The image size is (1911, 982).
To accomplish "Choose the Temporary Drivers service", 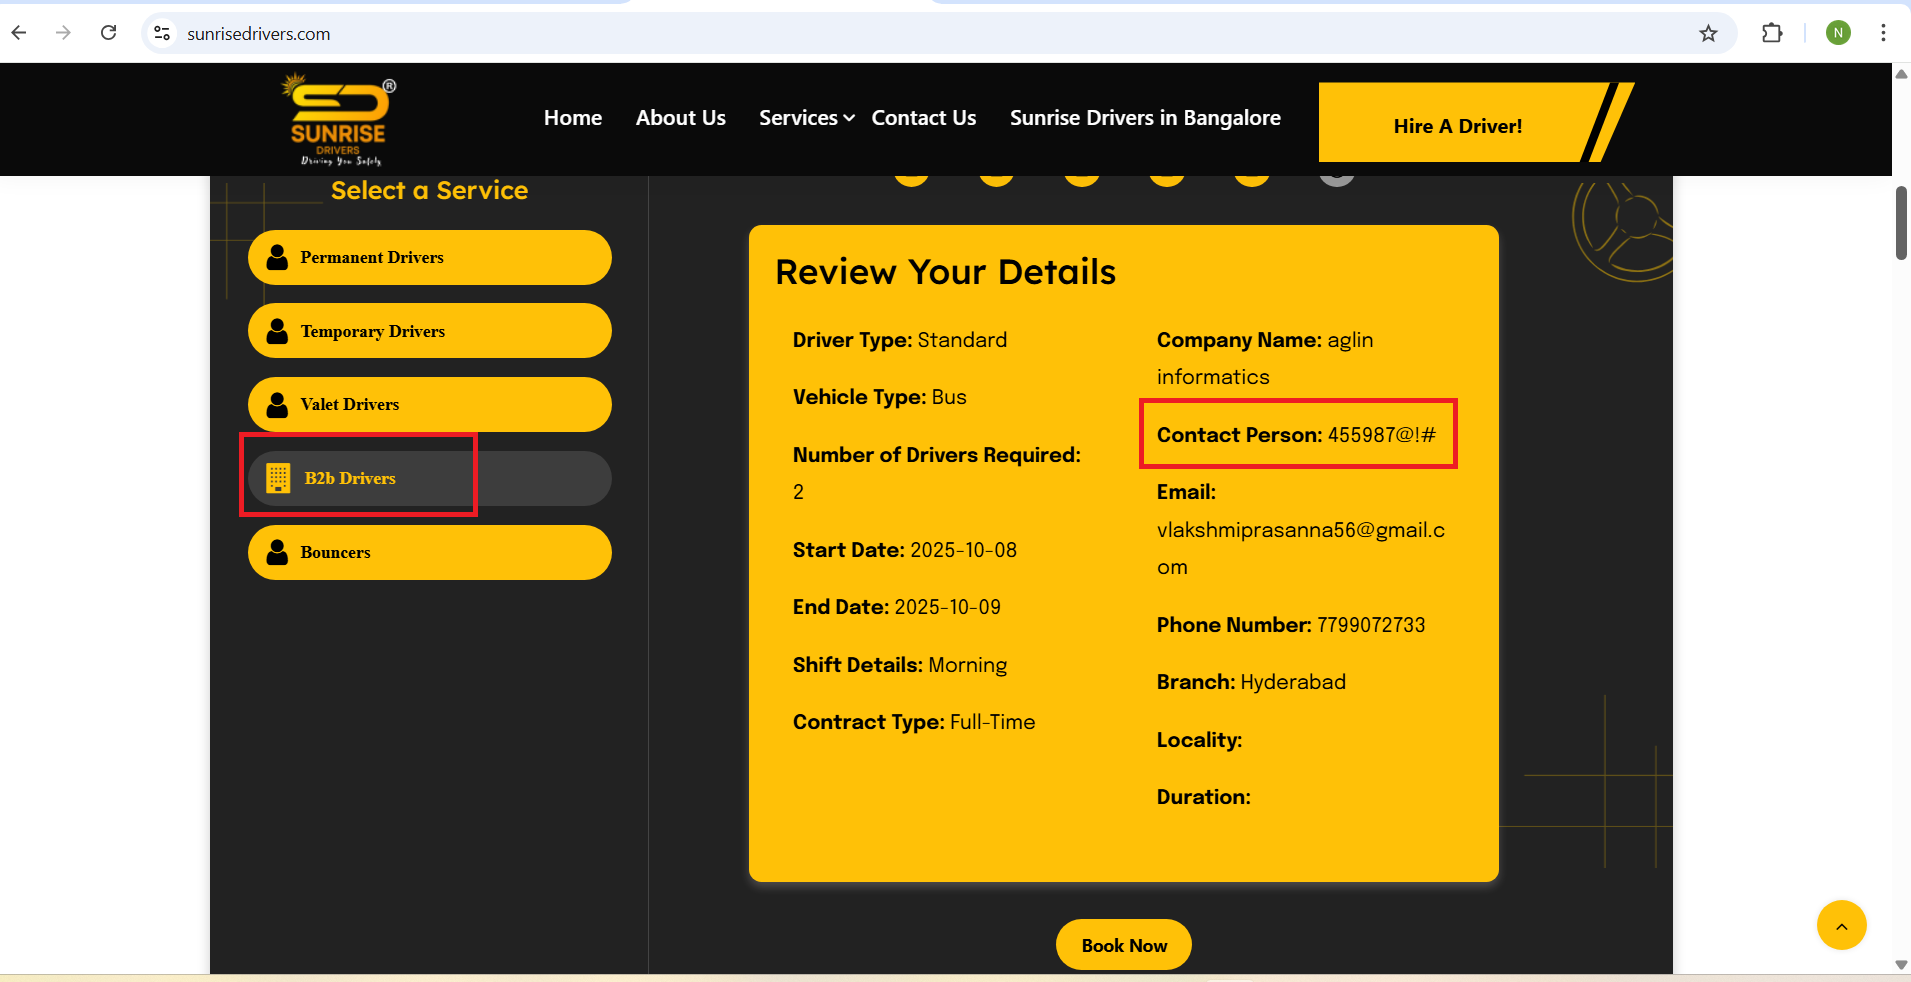I will point(429,331).
